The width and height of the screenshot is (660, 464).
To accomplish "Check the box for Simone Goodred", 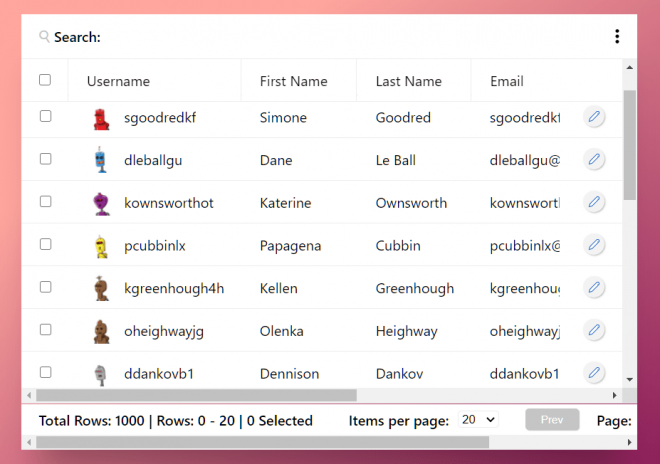I will point(45,116).
